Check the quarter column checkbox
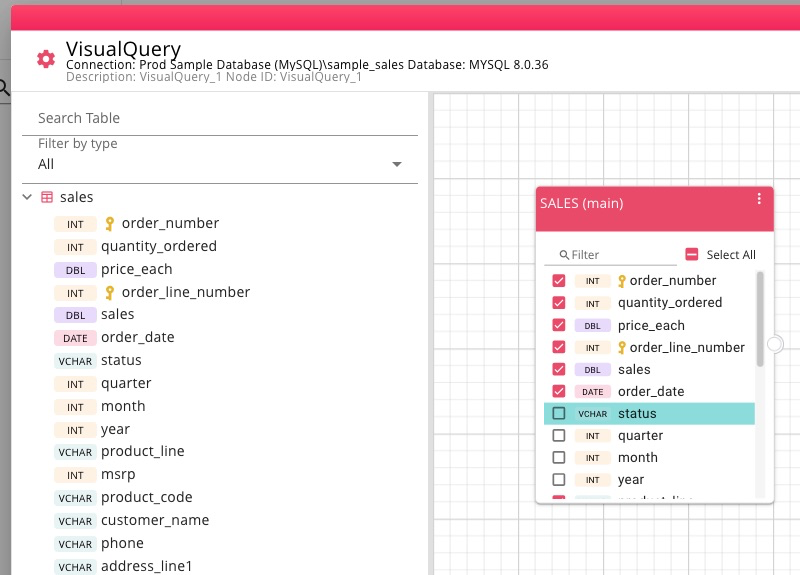800x575 pixels. (559, 435)
